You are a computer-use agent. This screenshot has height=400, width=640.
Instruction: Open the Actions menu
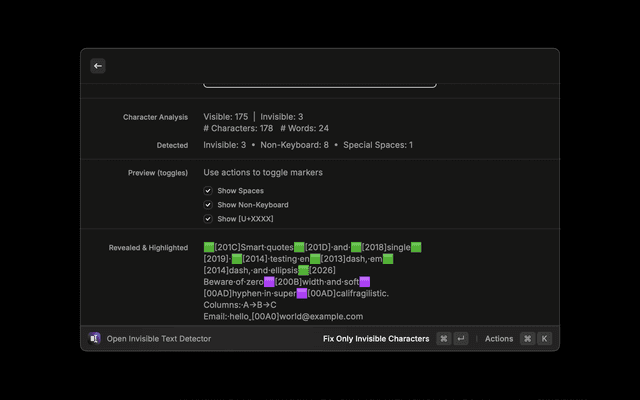pyautogui.click(x=498, y=339)
